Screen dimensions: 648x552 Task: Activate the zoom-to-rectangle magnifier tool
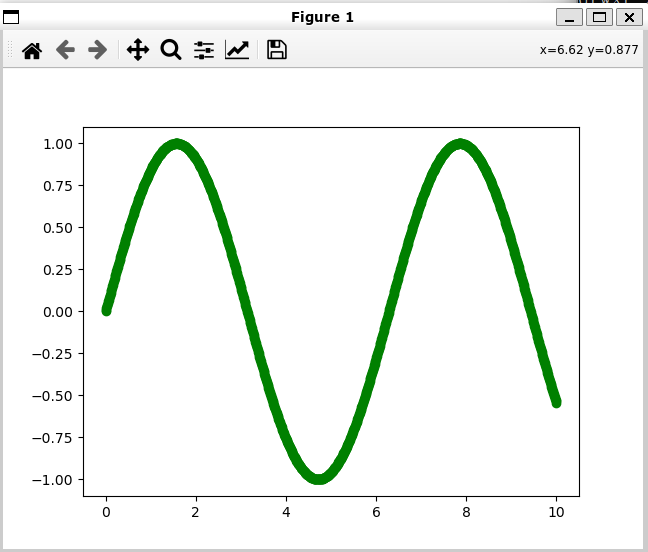(171, 50)
